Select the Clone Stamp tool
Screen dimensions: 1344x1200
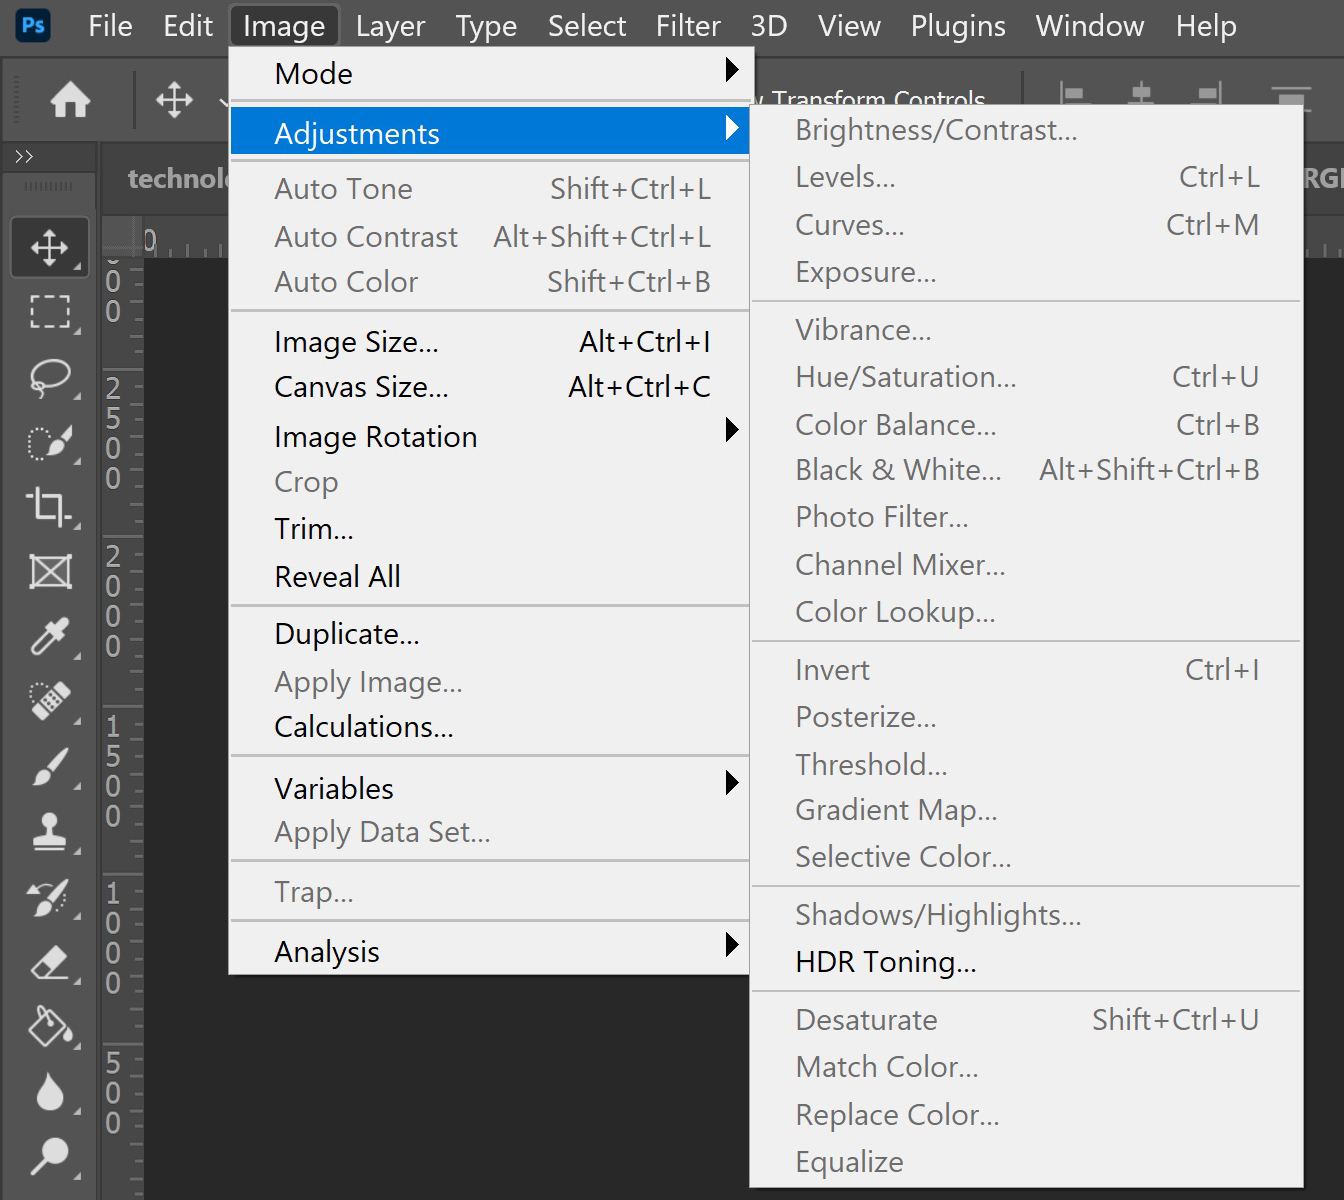[x=49, y=833]
